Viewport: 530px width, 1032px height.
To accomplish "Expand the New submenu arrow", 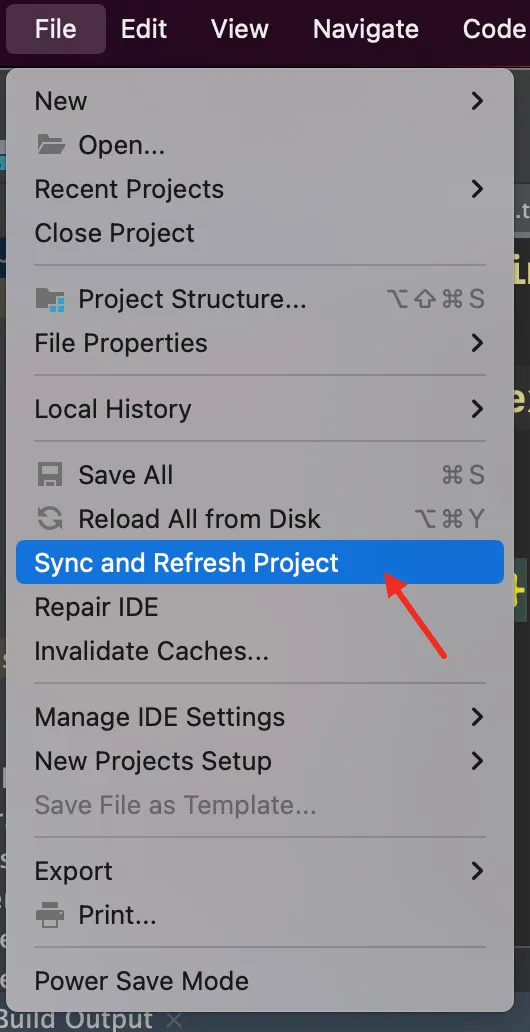I will [477, 101].
